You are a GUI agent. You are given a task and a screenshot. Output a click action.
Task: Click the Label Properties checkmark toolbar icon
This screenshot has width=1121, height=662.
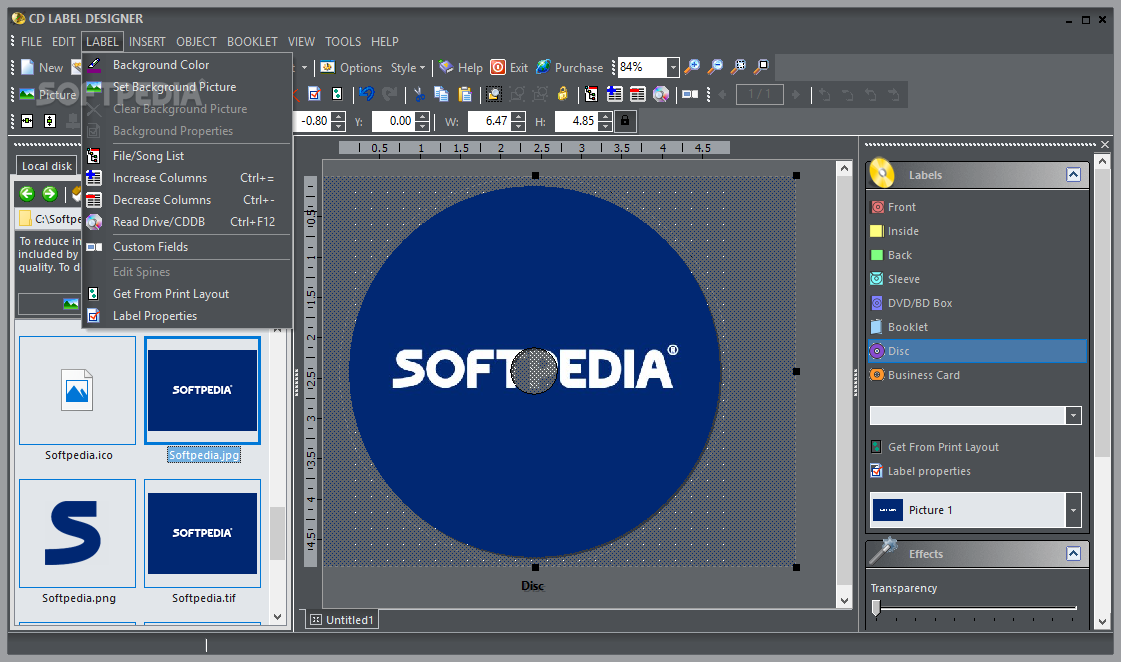315,94
